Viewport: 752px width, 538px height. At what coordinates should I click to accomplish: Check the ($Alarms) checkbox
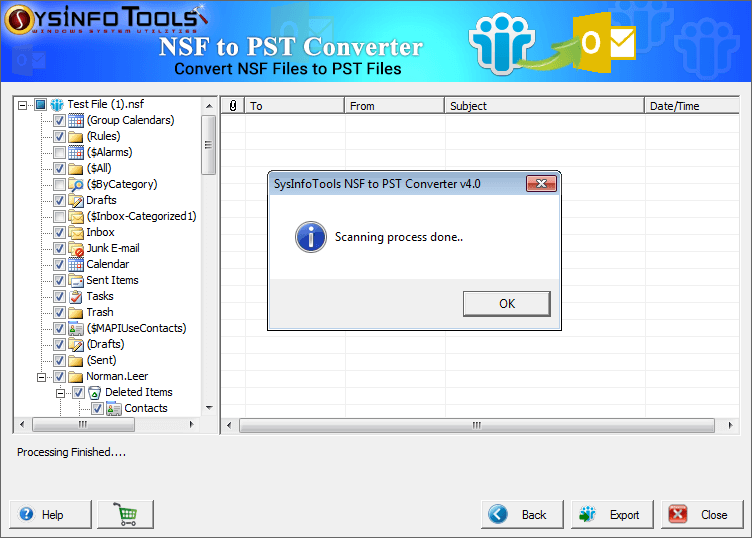[x=59, y=152]
